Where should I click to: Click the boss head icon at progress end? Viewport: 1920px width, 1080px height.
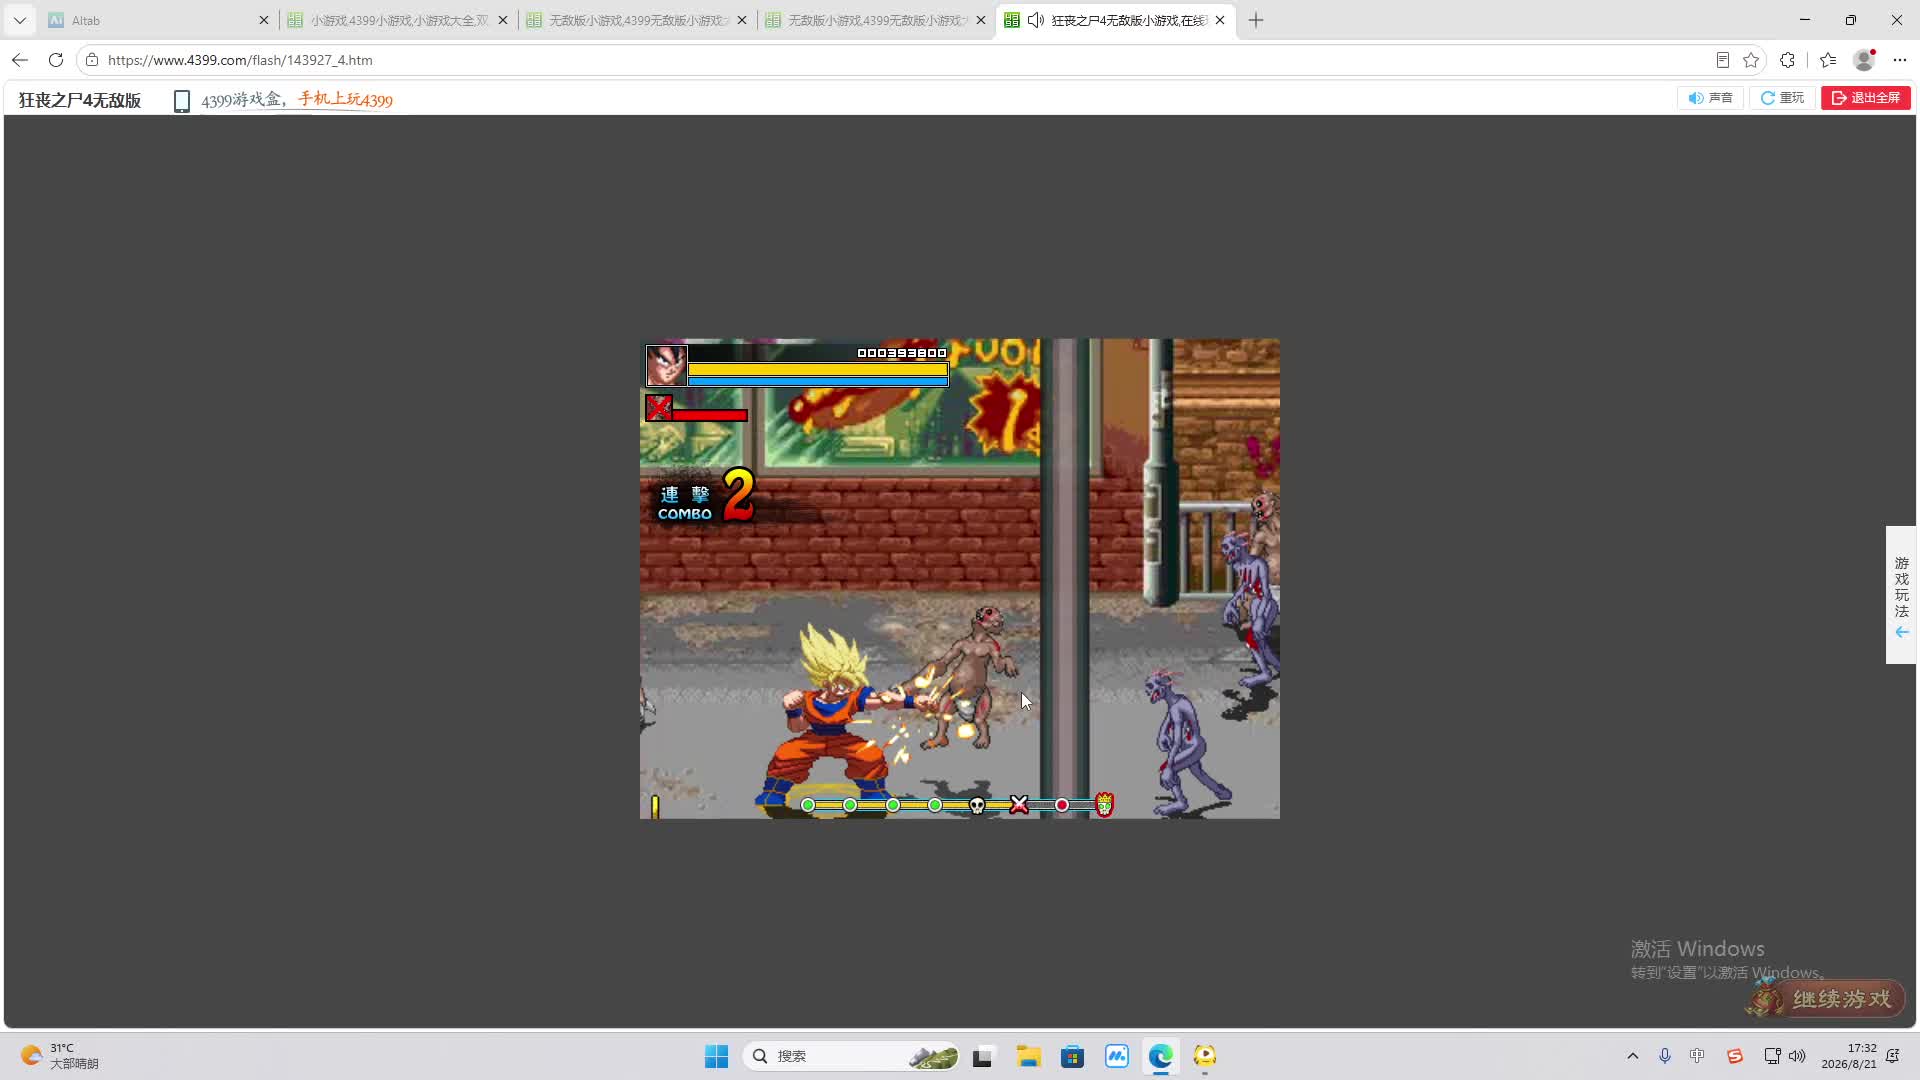click(1104, 805)
